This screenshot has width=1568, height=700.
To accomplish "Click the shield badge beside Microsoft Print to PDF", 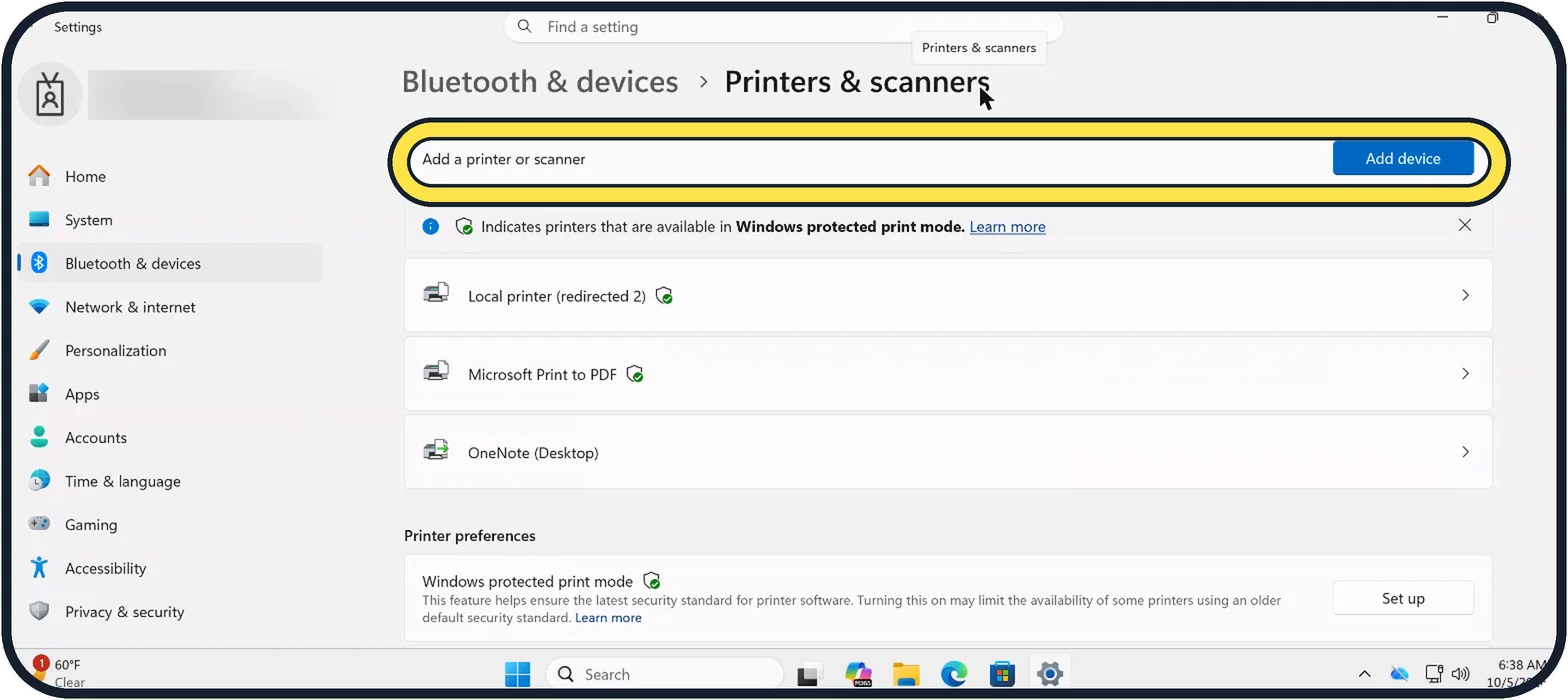I will coord(635,374).
